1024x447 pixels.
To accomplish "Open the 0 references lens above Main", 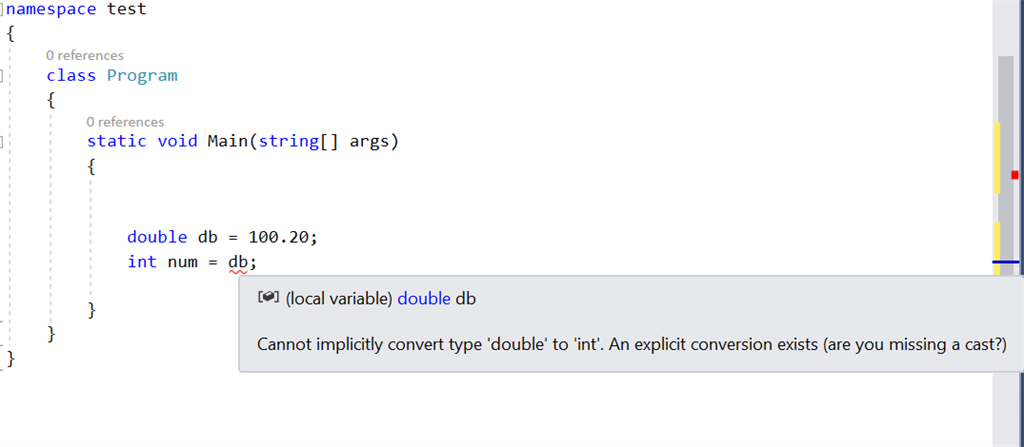I will [125, 122].
